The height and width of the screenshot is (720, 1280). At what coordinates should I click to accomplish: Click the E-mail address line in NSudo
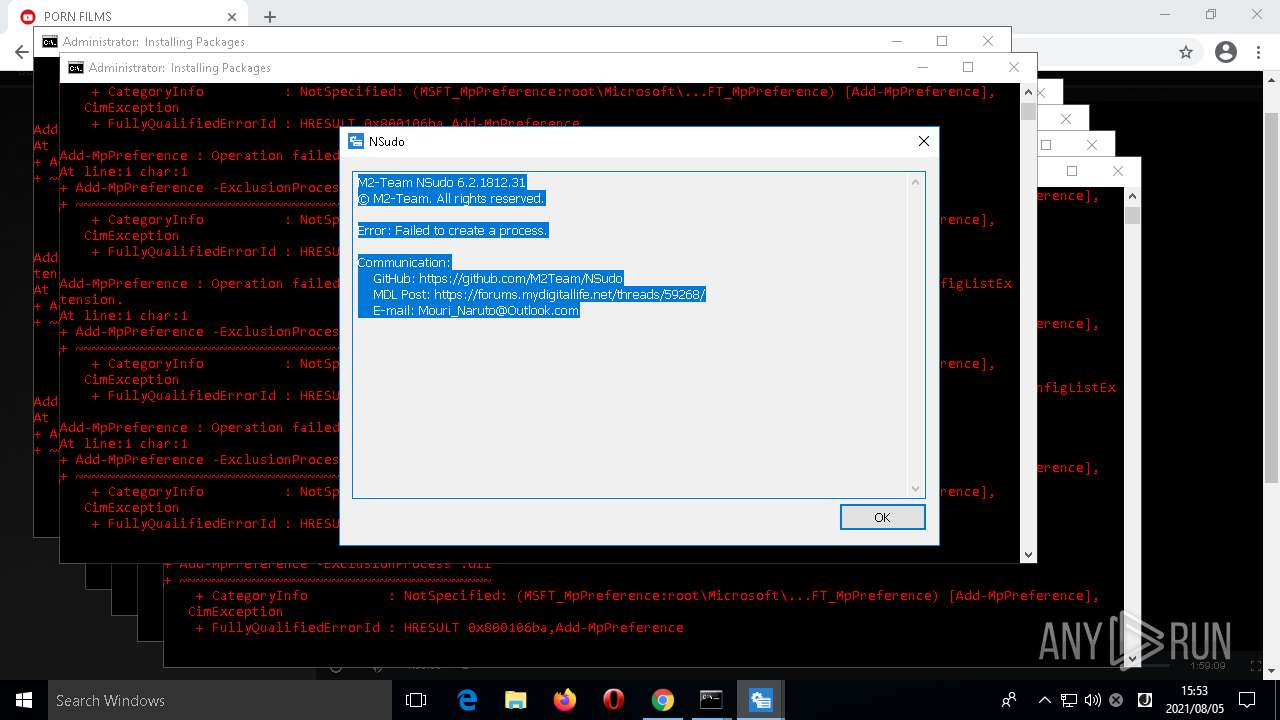[x=476, y=310]
